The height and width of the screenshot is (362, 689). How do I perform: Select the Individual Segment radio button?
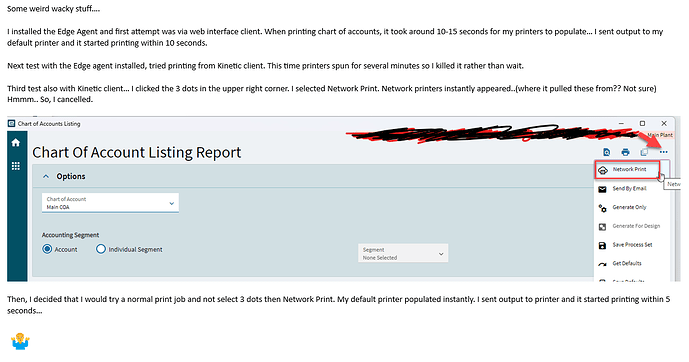101,249
